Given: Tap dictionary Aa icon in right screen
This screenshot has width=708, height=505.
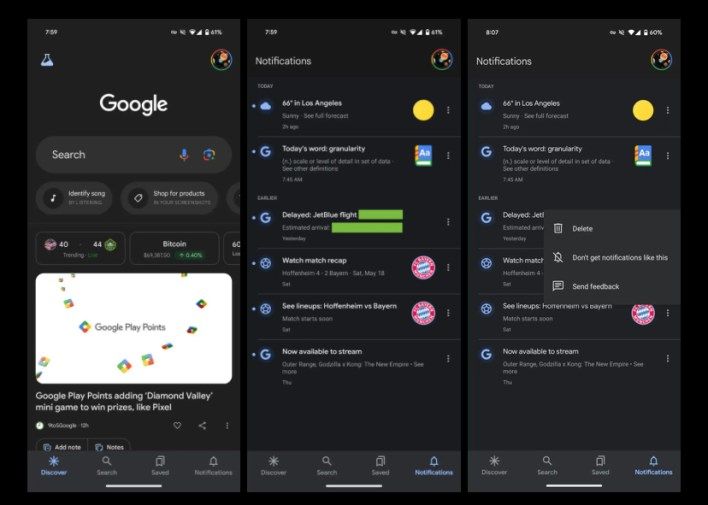Looking at the screenshot, I should tap(643, 155).
